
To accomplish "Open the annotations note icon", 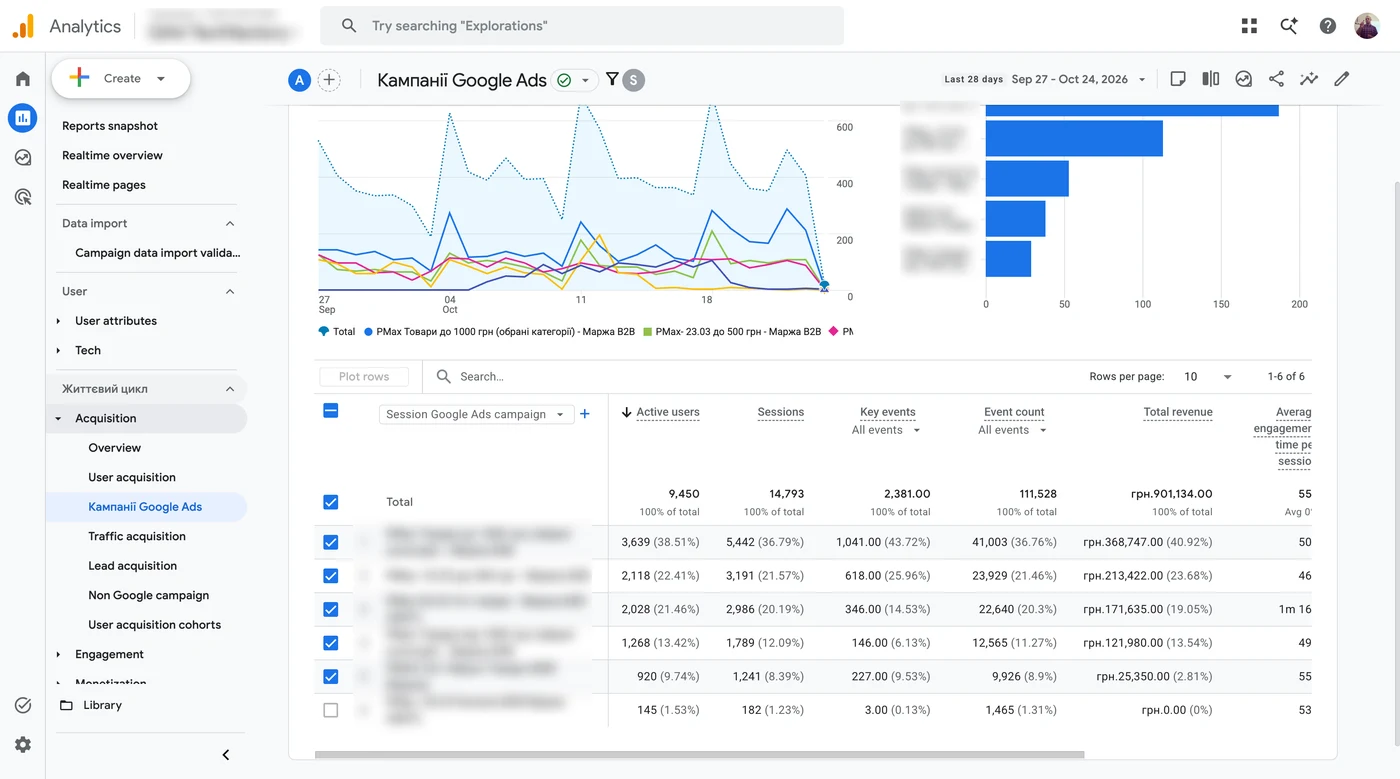I will tap(1178, 79).
